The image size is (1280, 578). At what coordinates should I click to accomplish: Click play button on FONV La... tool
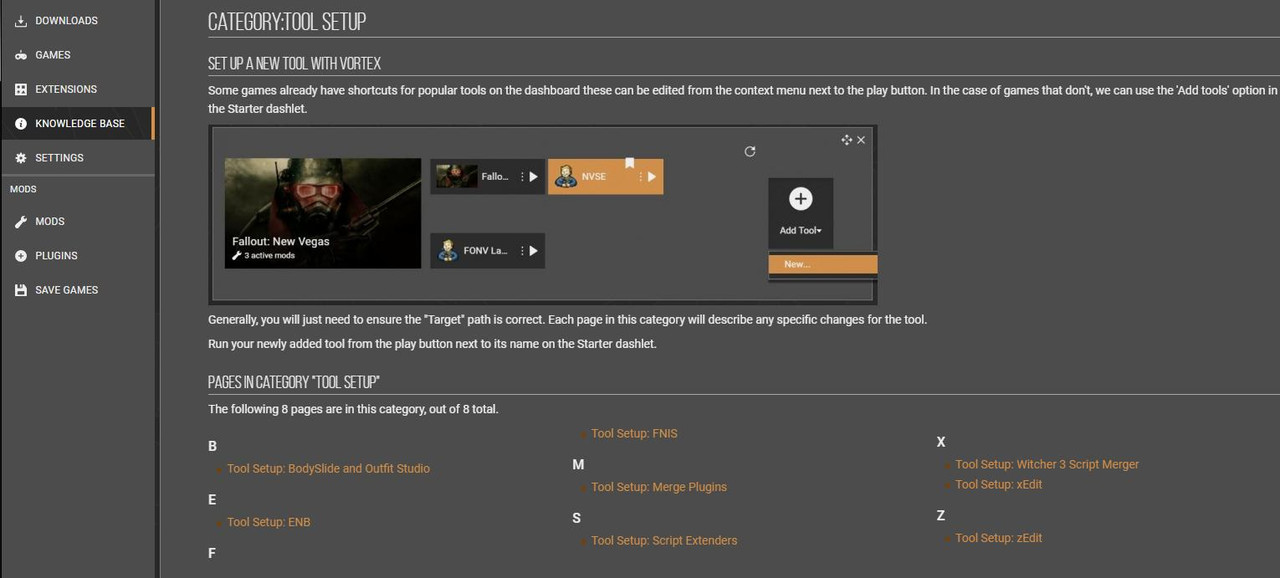coord(533,250)
